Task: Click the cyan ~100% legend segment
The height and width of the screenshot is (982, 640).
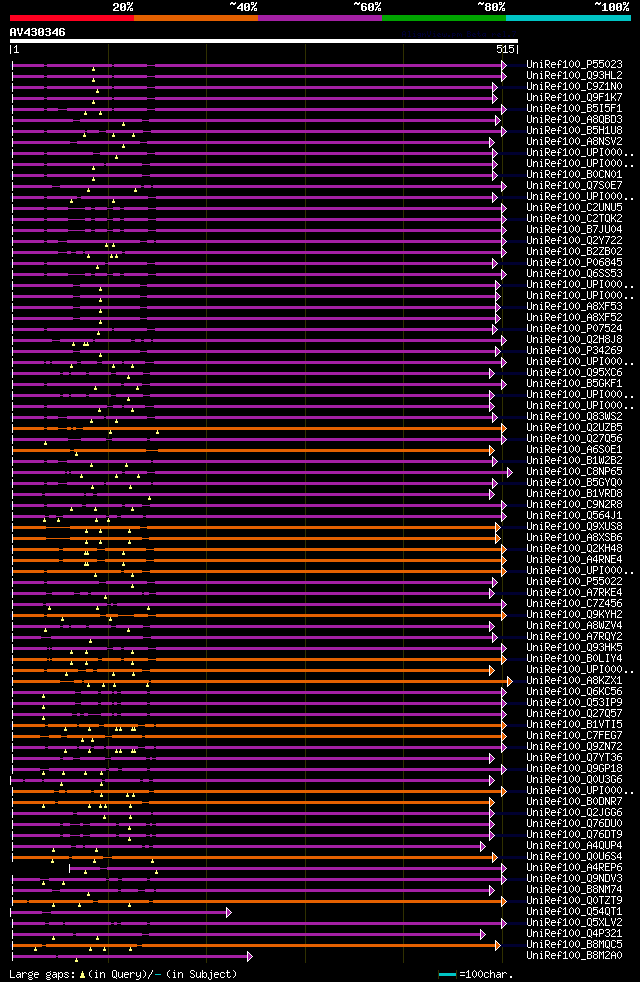Action: click(x=568, y=18)
